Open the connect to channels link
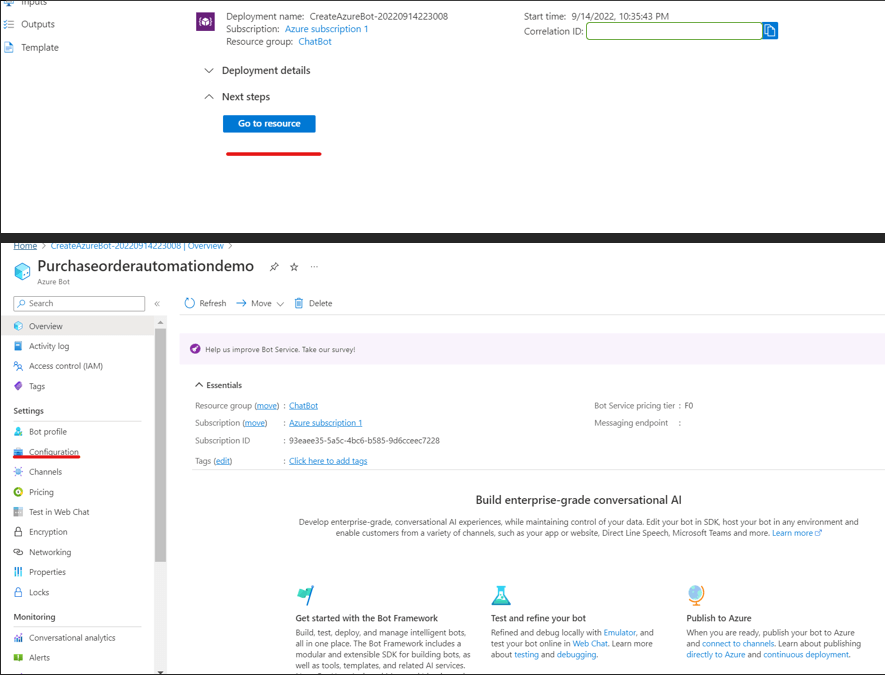Image resolution: width=885 pixels, height=675 pixels. [x=738, y=643]
